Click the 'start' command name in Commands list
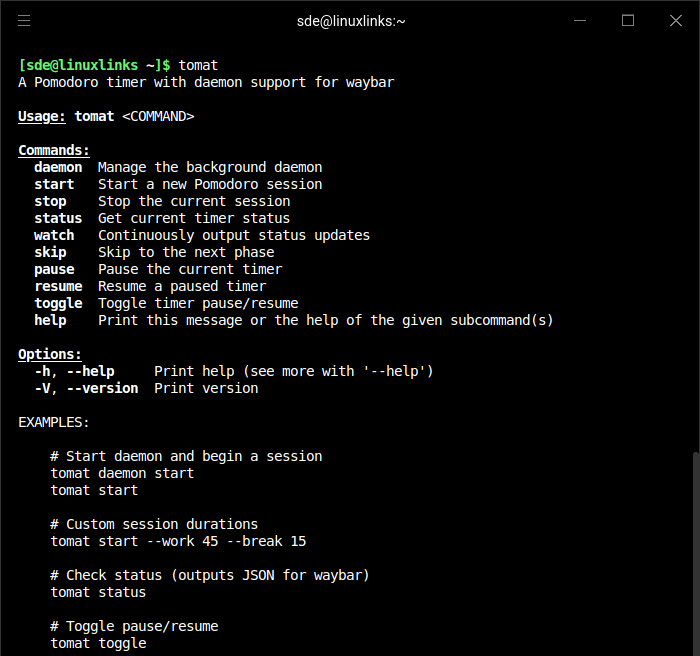 (54, 184)
